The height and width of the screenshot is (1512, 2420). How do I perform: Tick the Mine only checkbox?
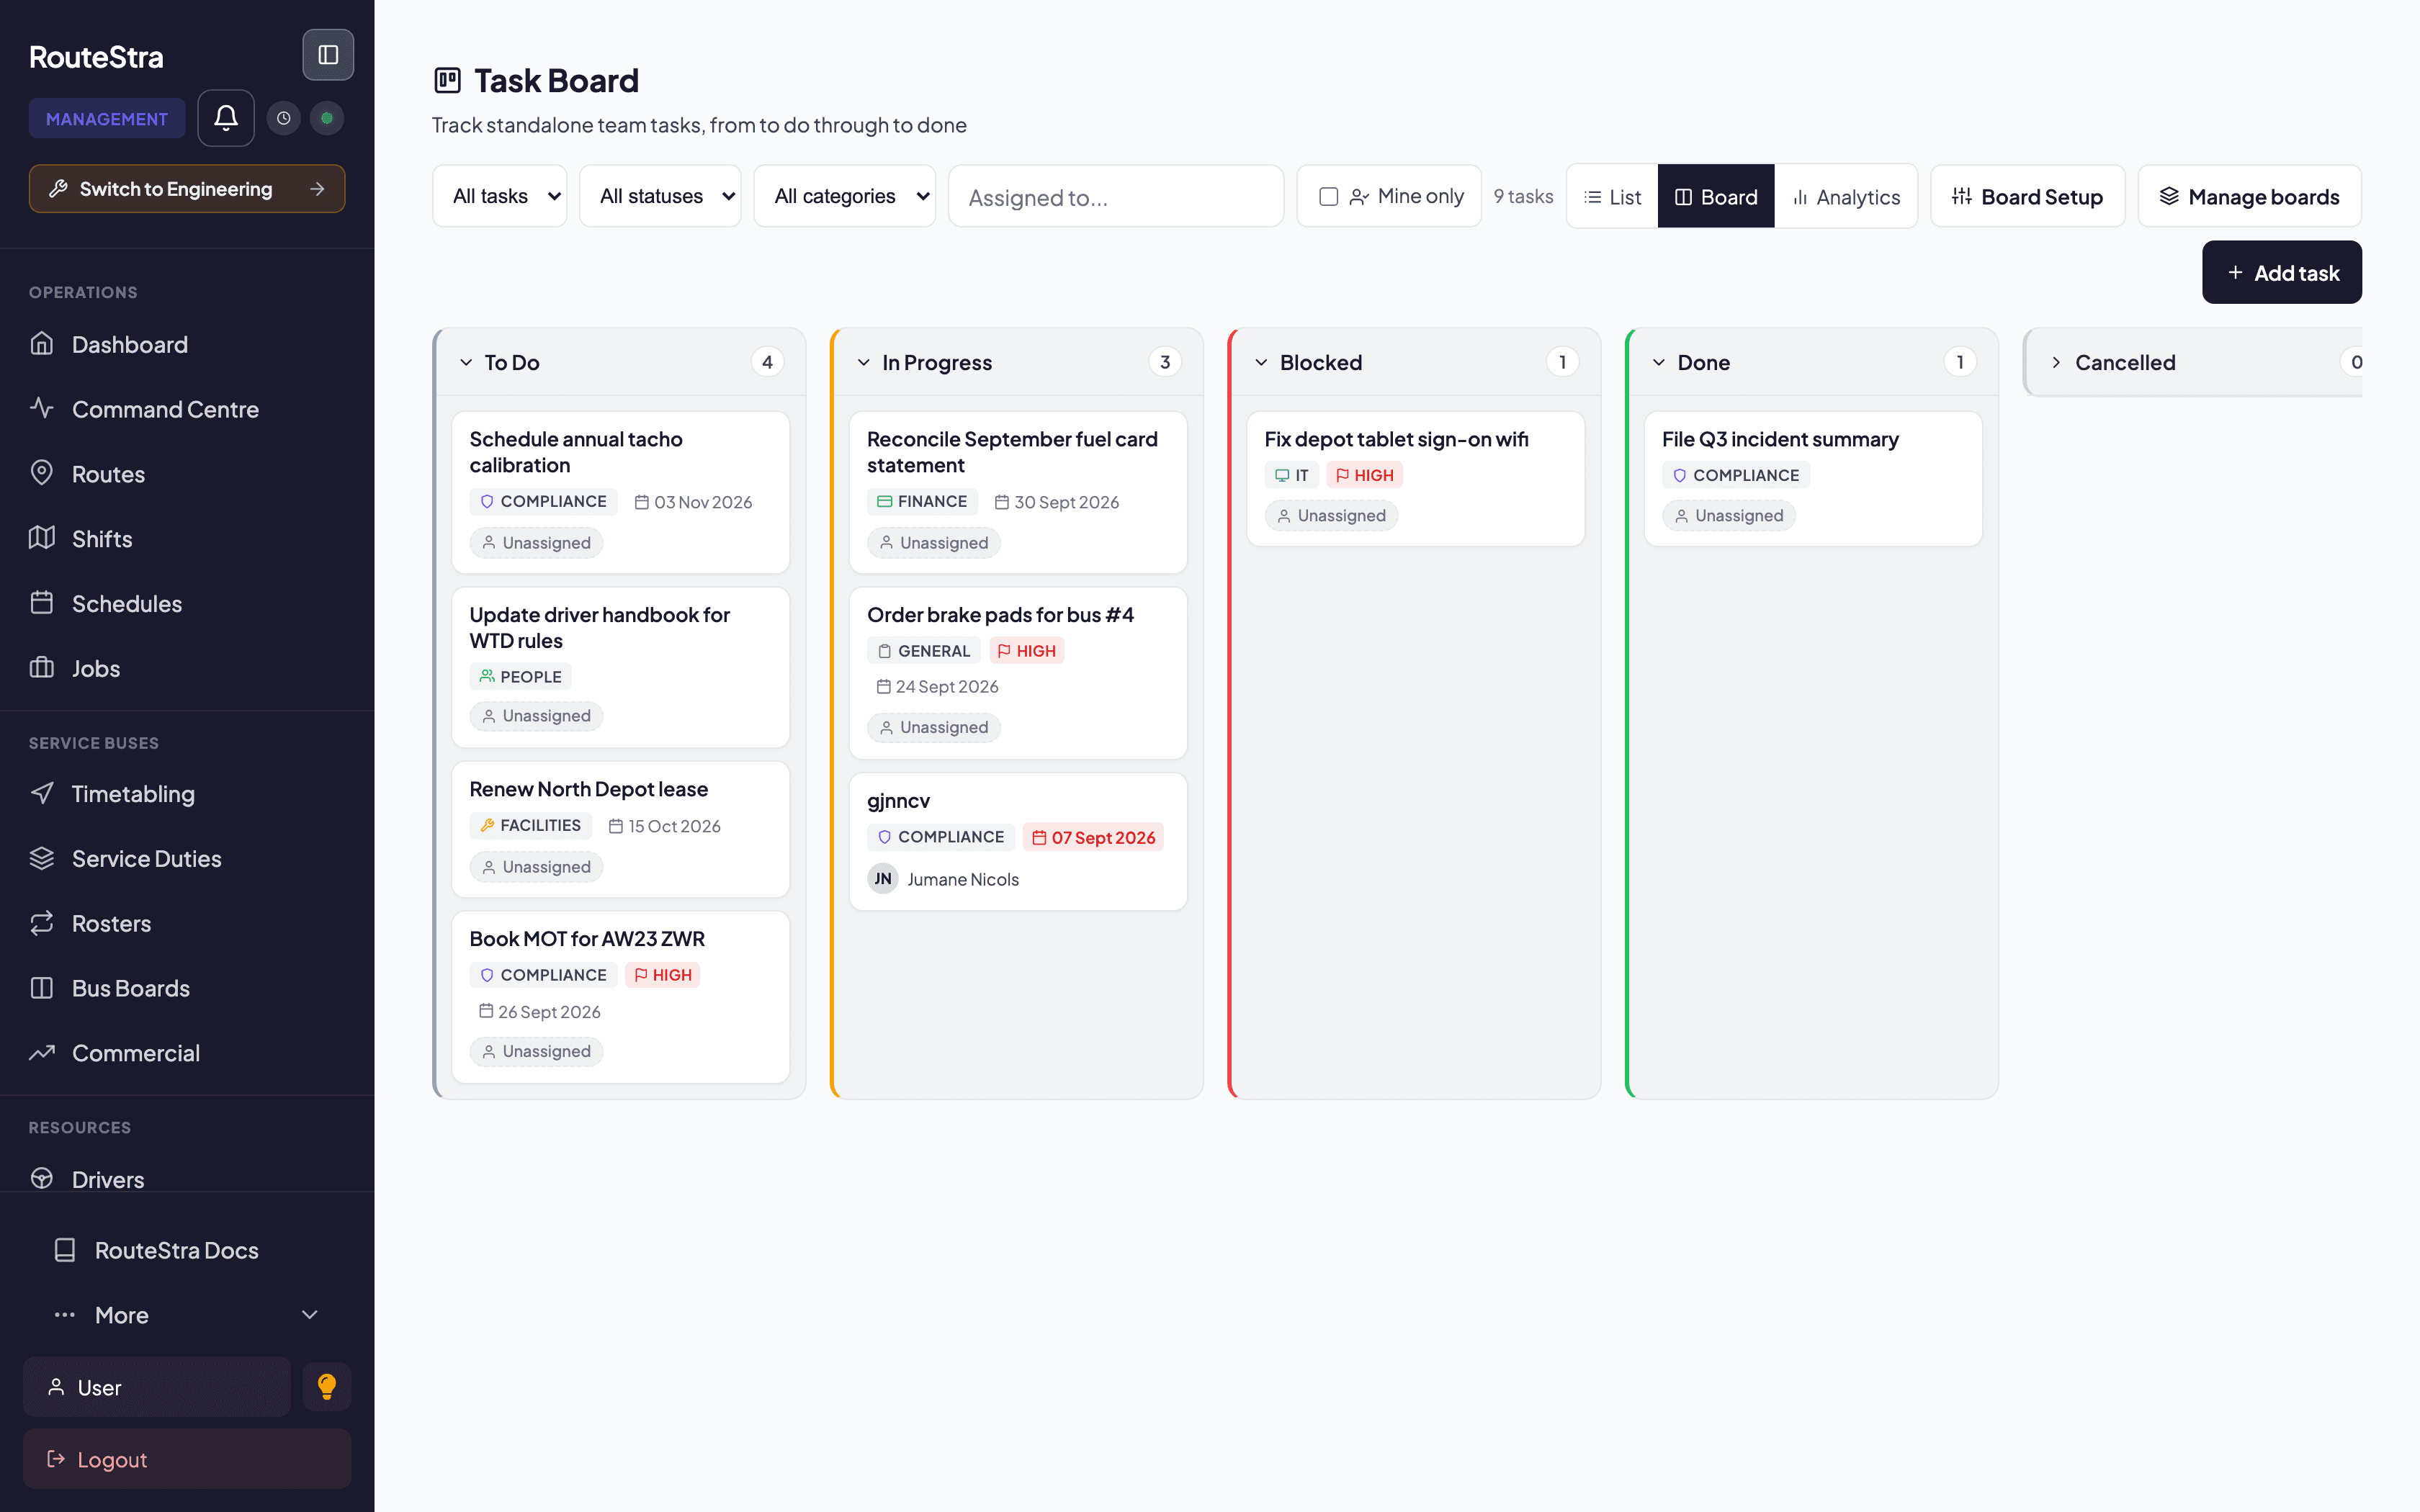1328,196
